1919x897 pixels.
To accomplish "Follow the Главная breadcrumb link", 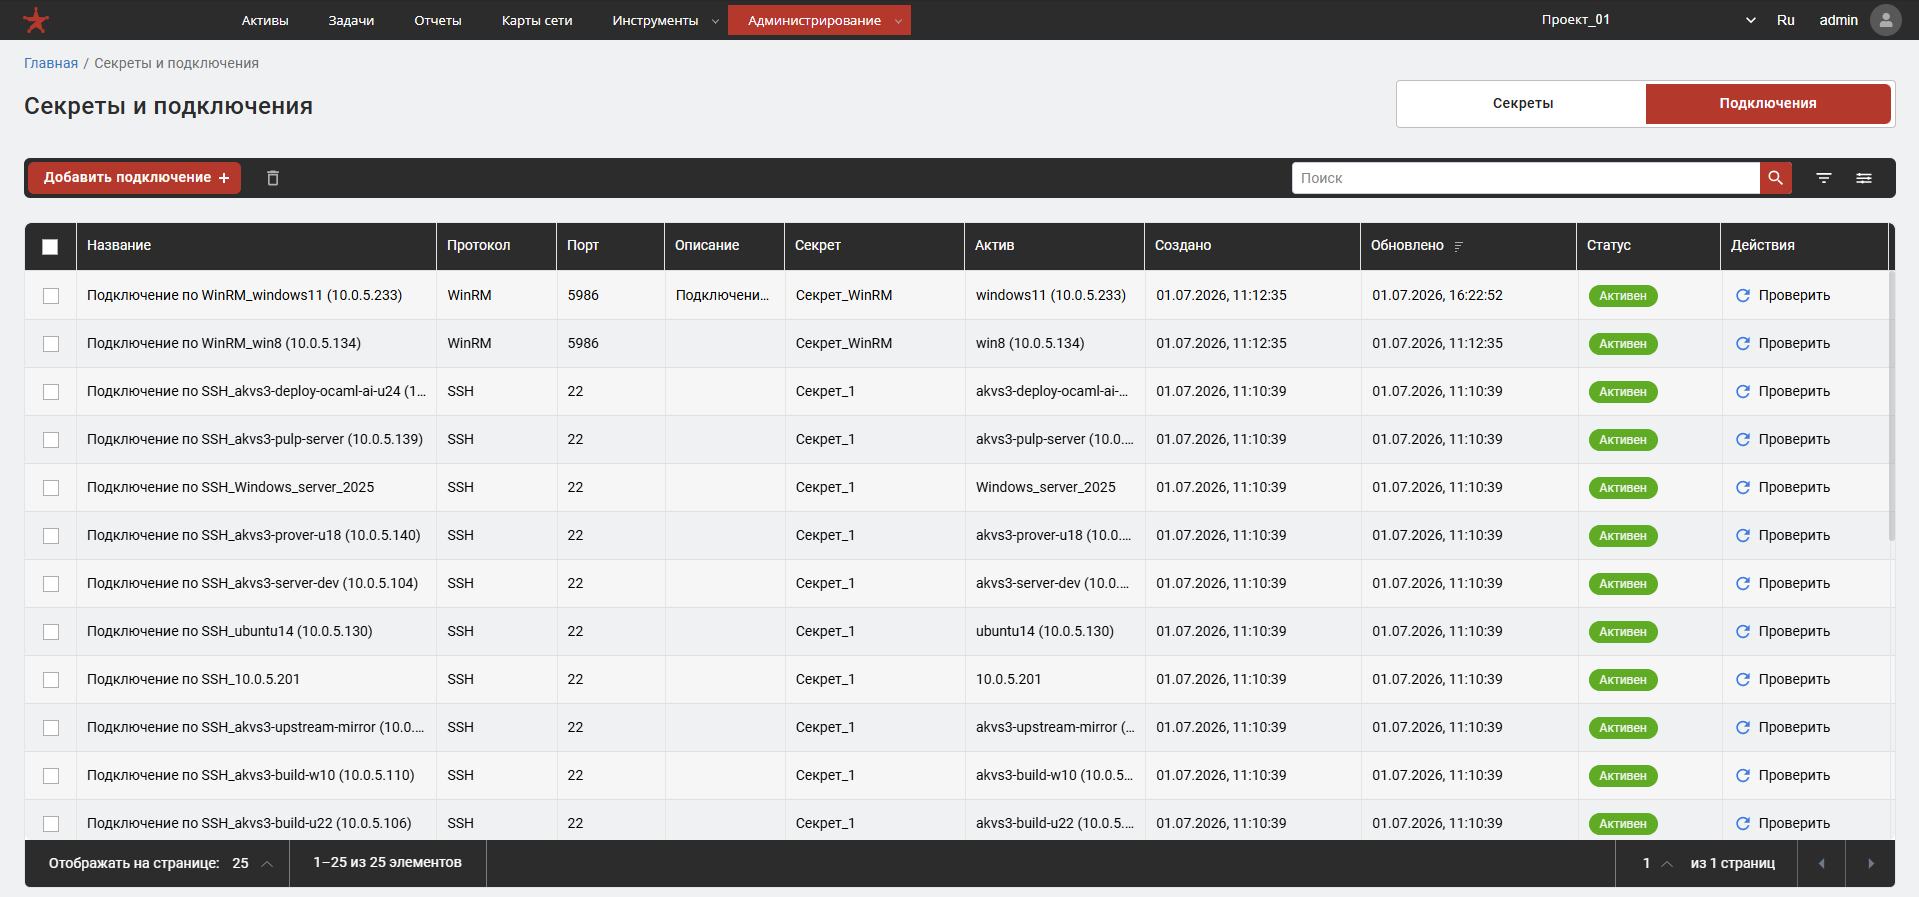I will (51, 63).
